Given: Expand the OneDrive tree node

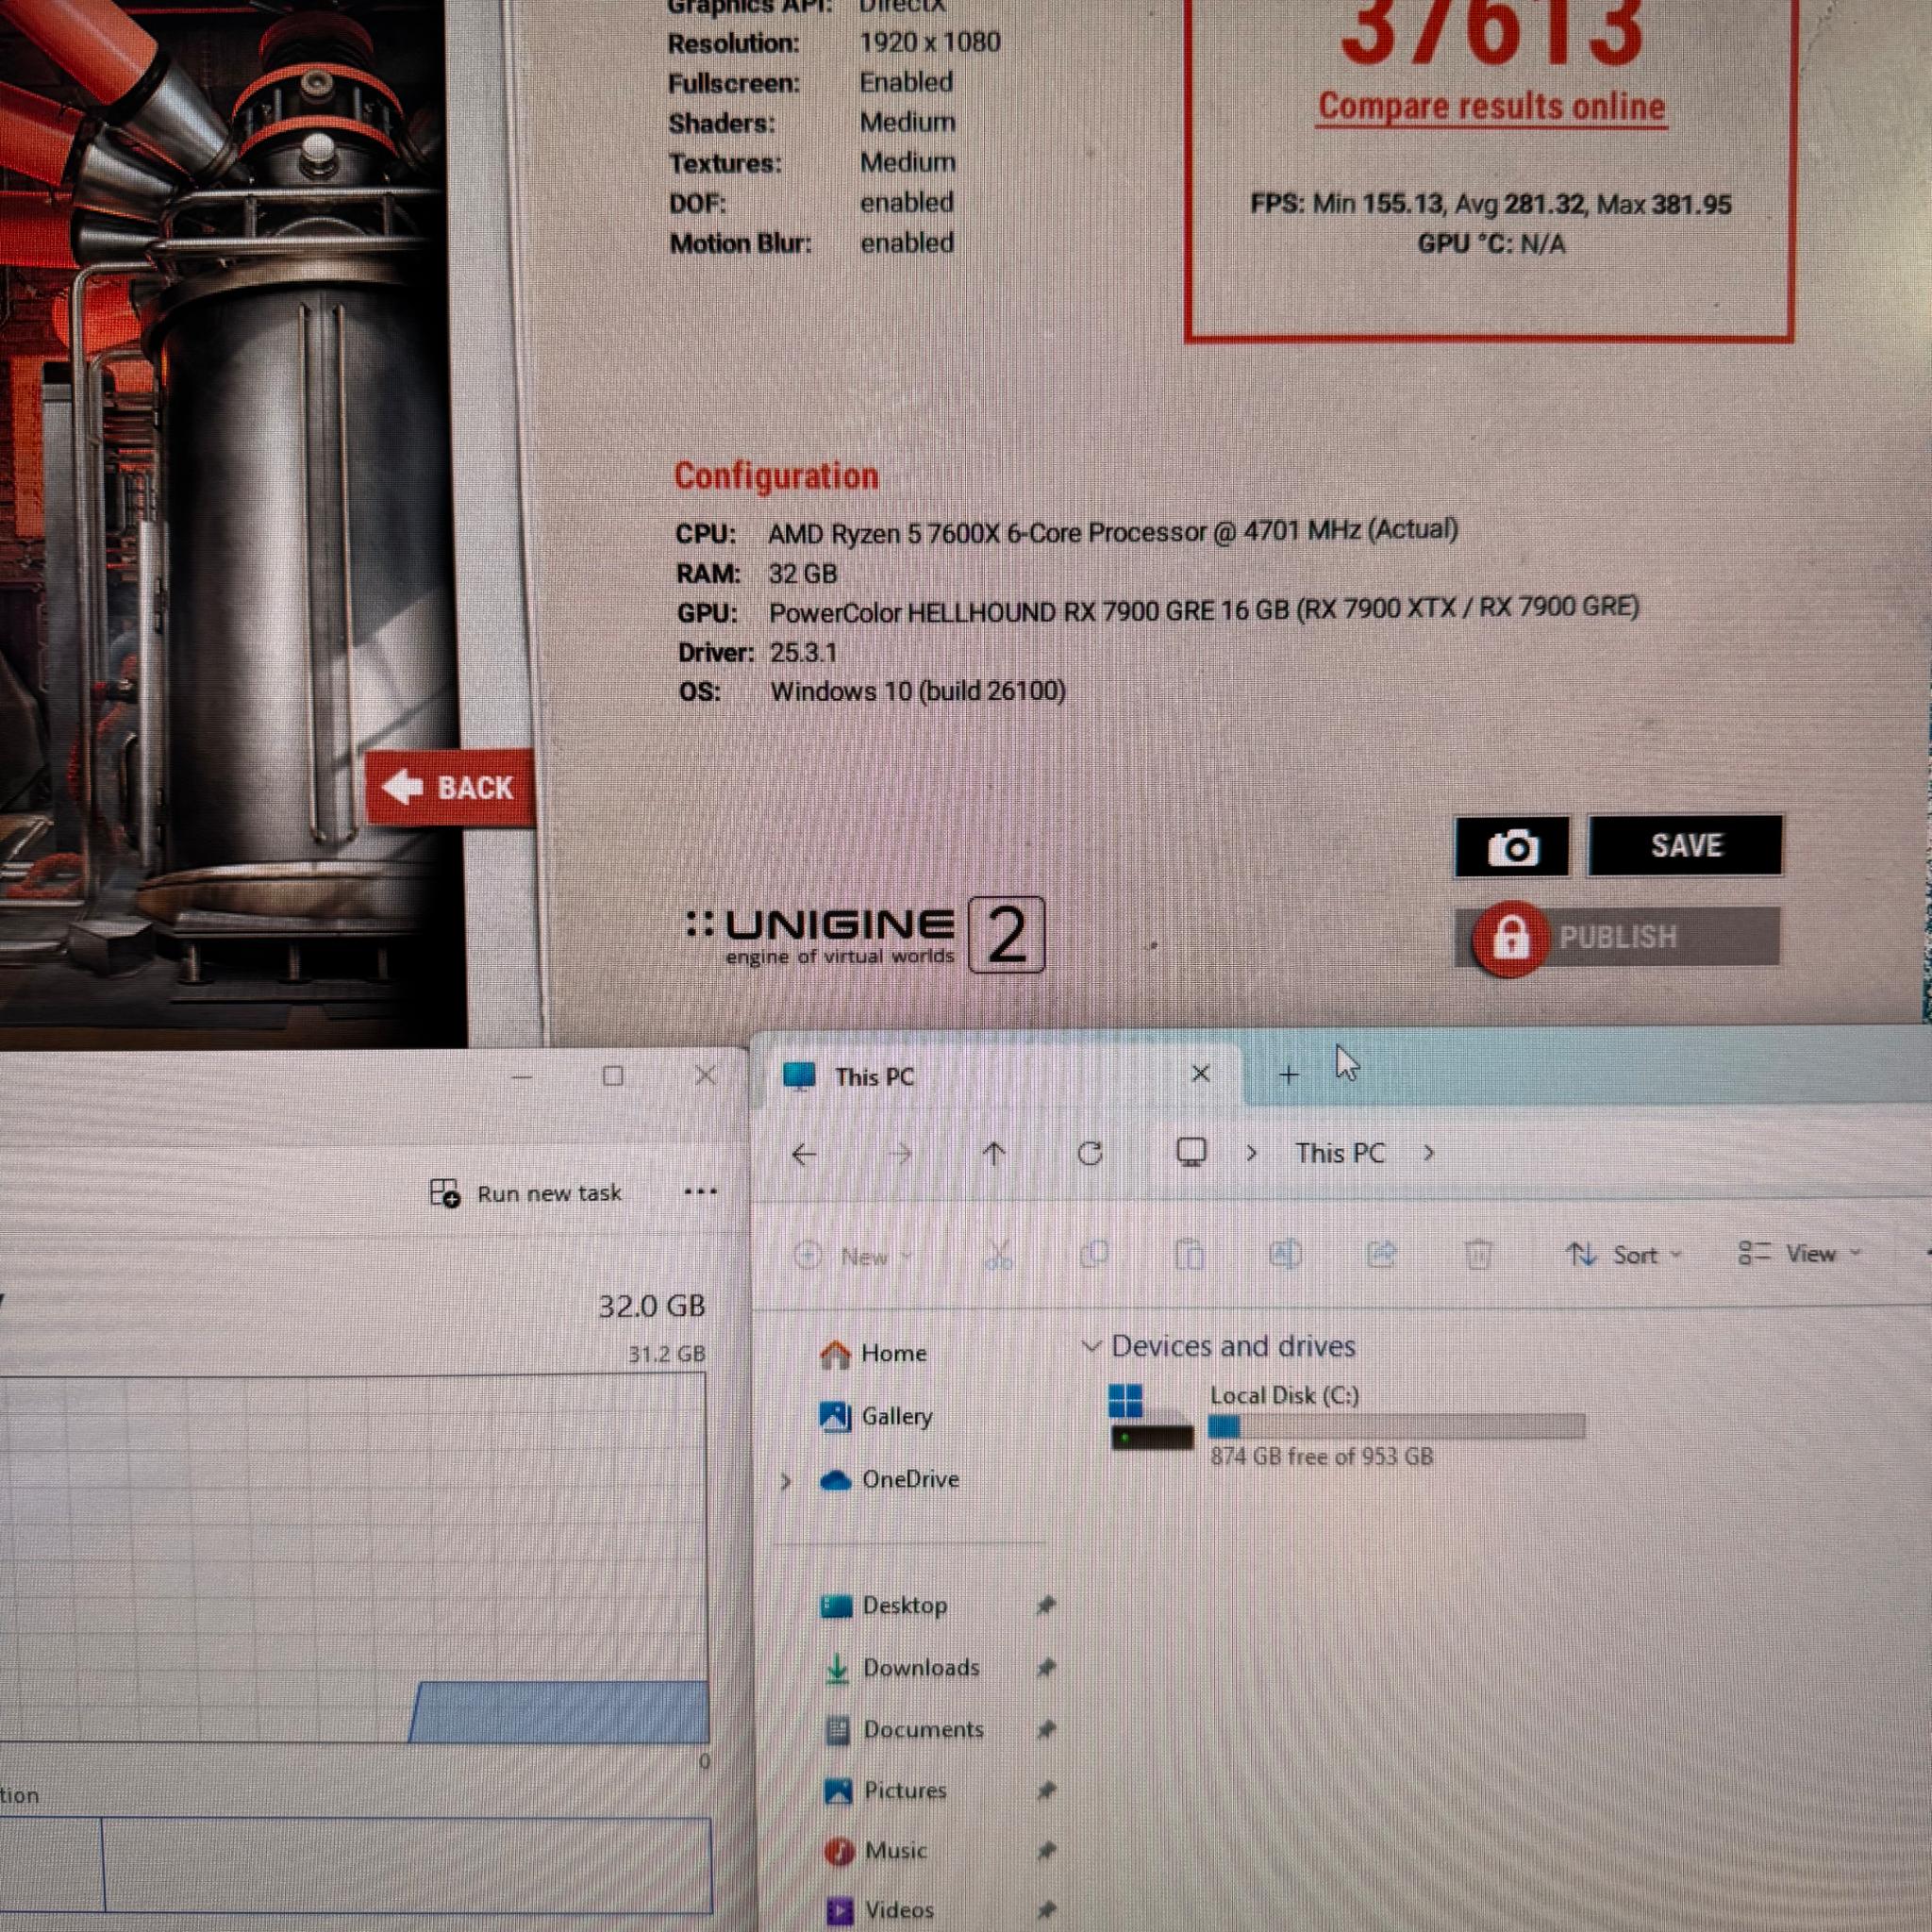Looking at the screenshot, I should point(786,1480).
